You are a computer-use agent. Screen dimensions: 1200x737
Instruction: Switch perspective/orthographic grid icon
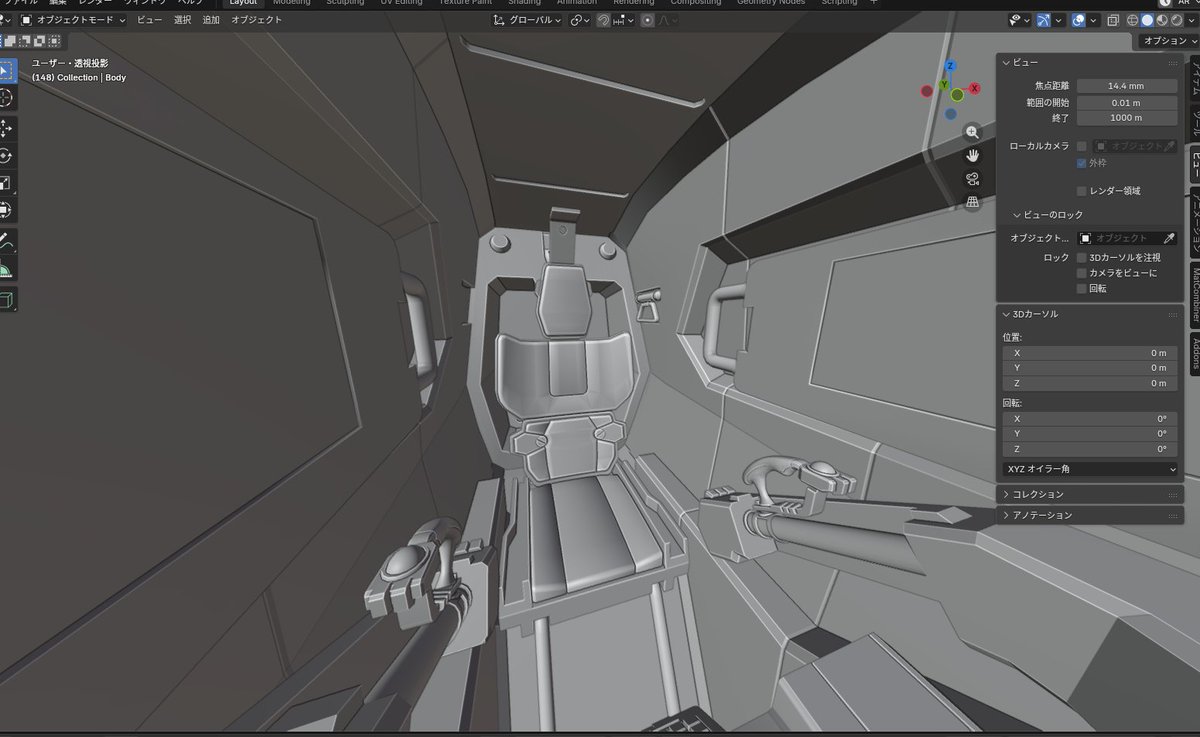pos(972,201)
